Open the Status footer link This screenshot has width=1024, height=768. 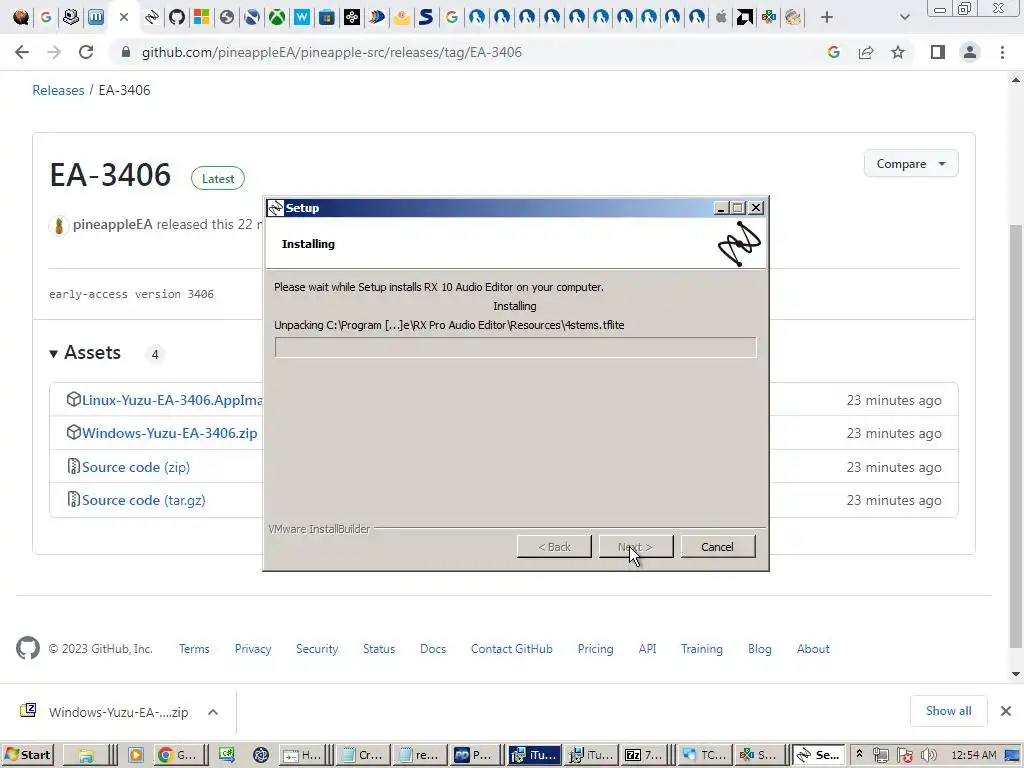(x=379, y=648)
